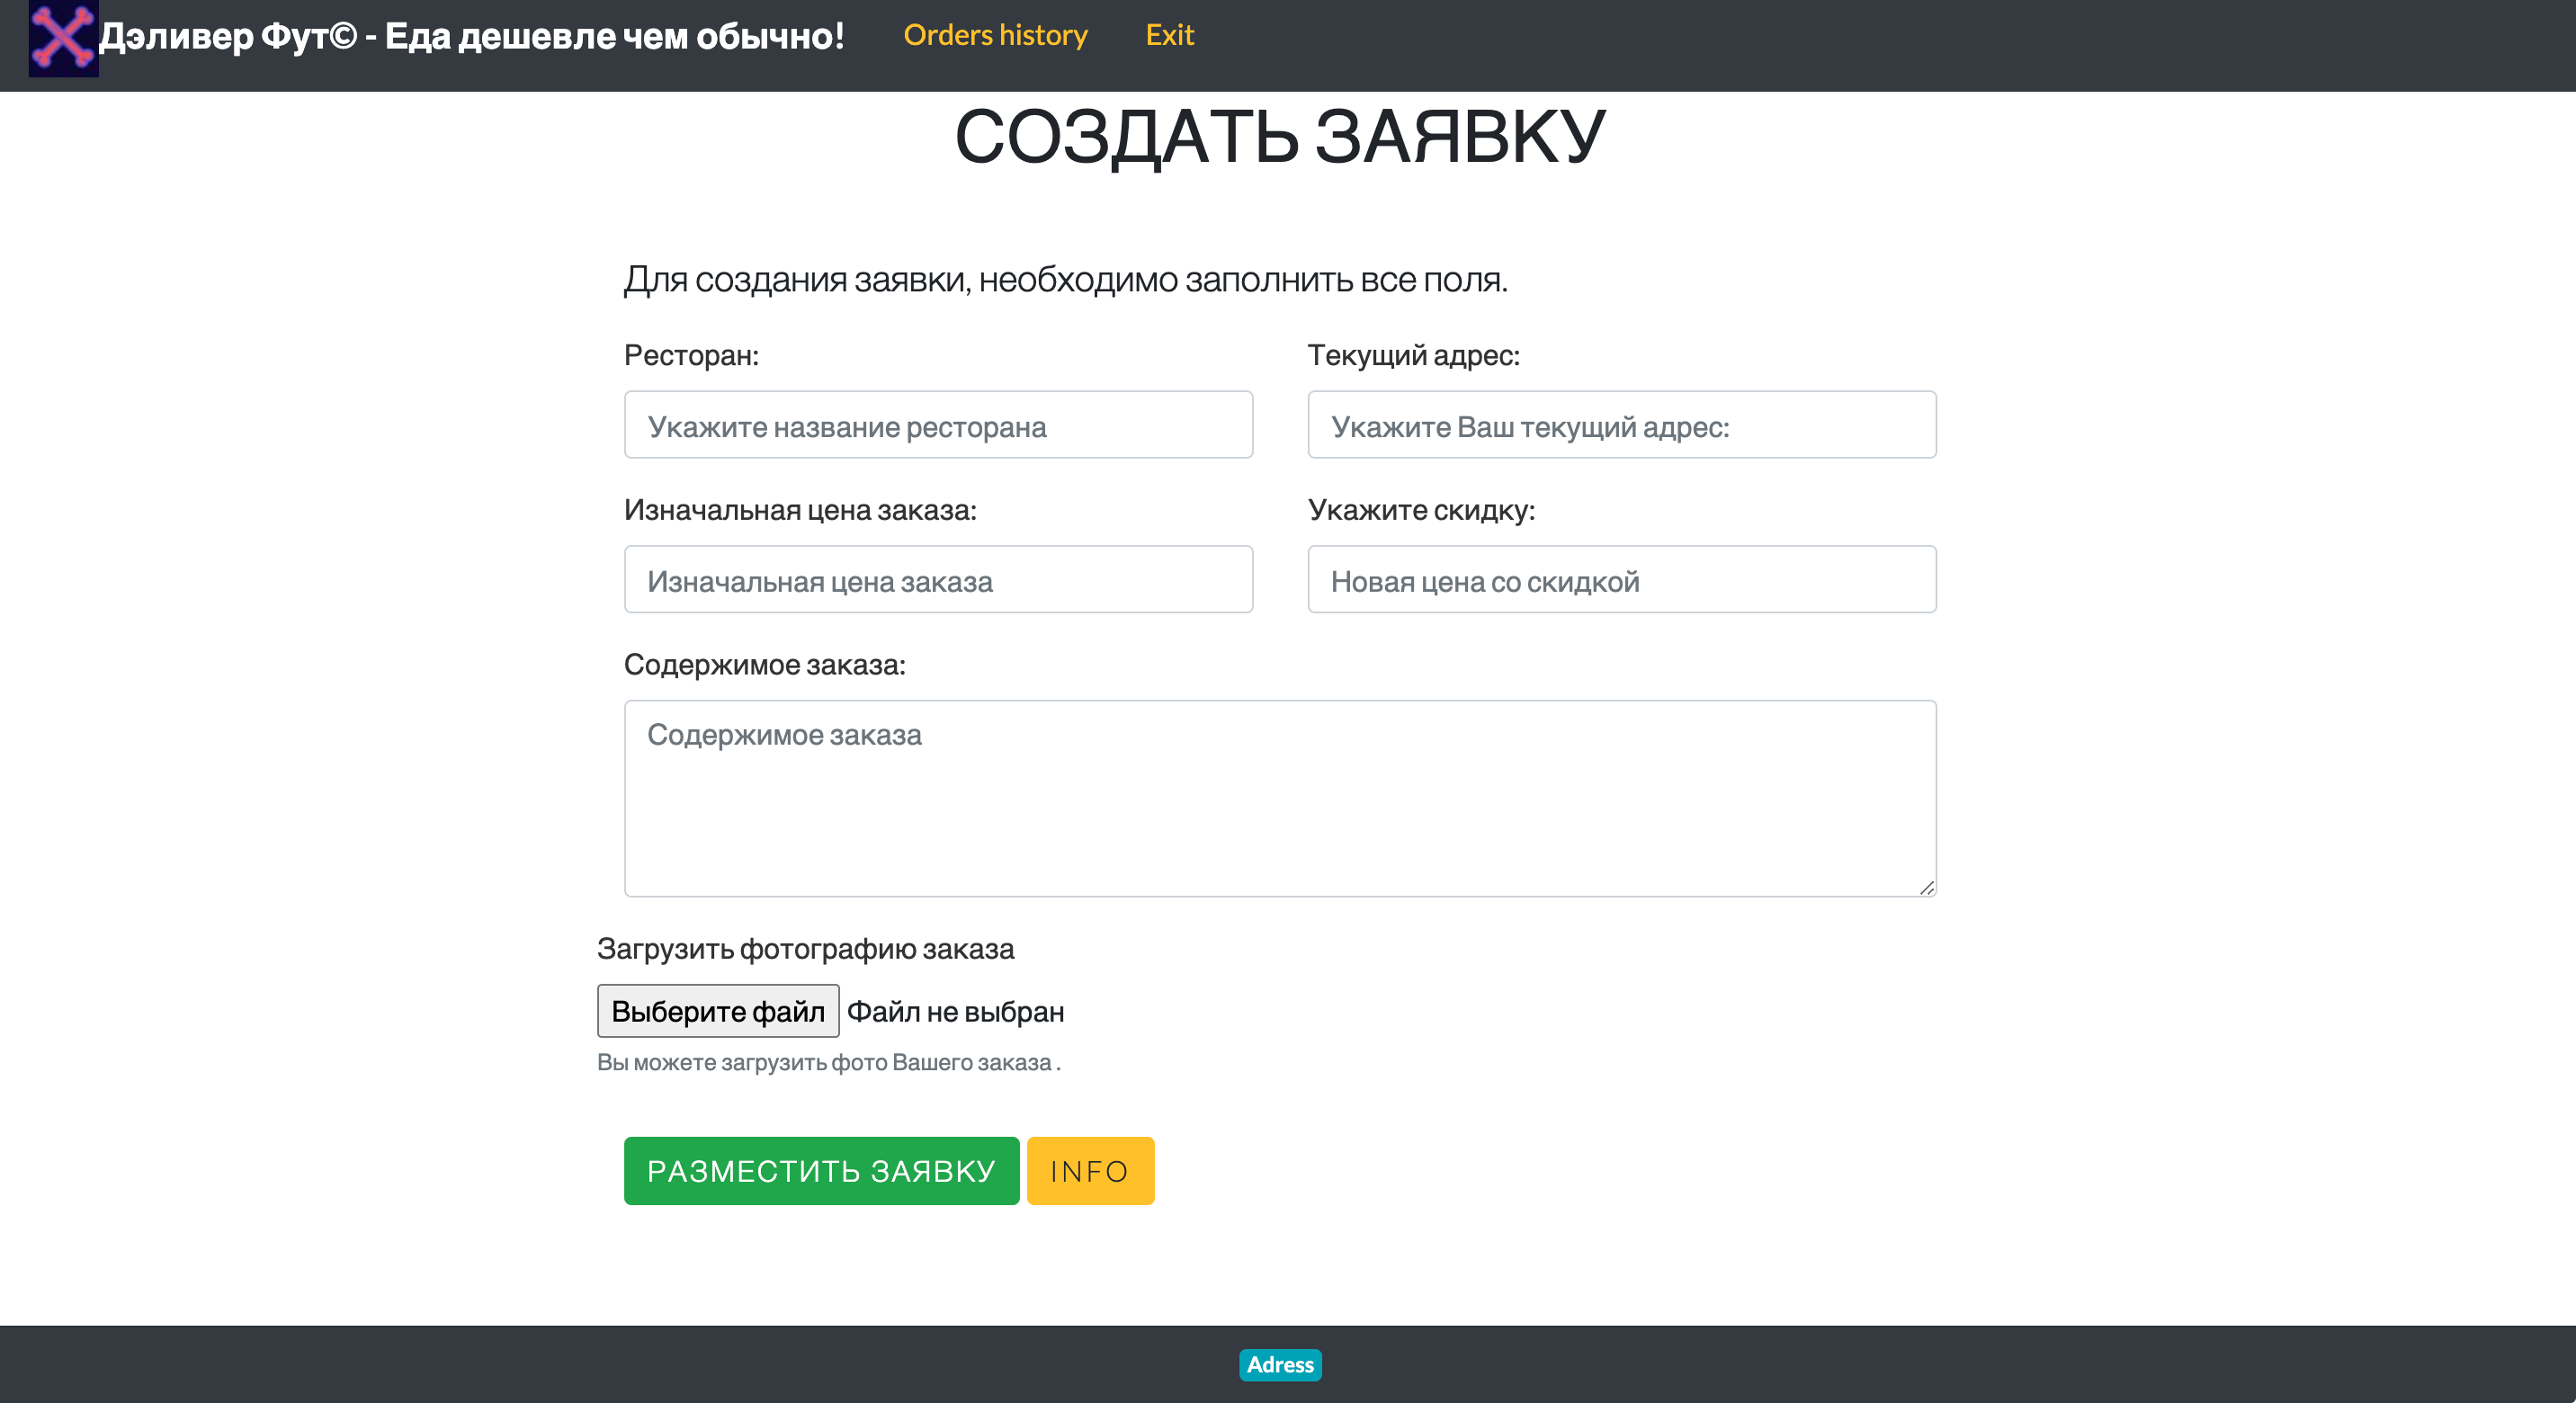Submit with Разместить заявку button
Screen dimensions: 2576x1403
tap(821, 1171)
